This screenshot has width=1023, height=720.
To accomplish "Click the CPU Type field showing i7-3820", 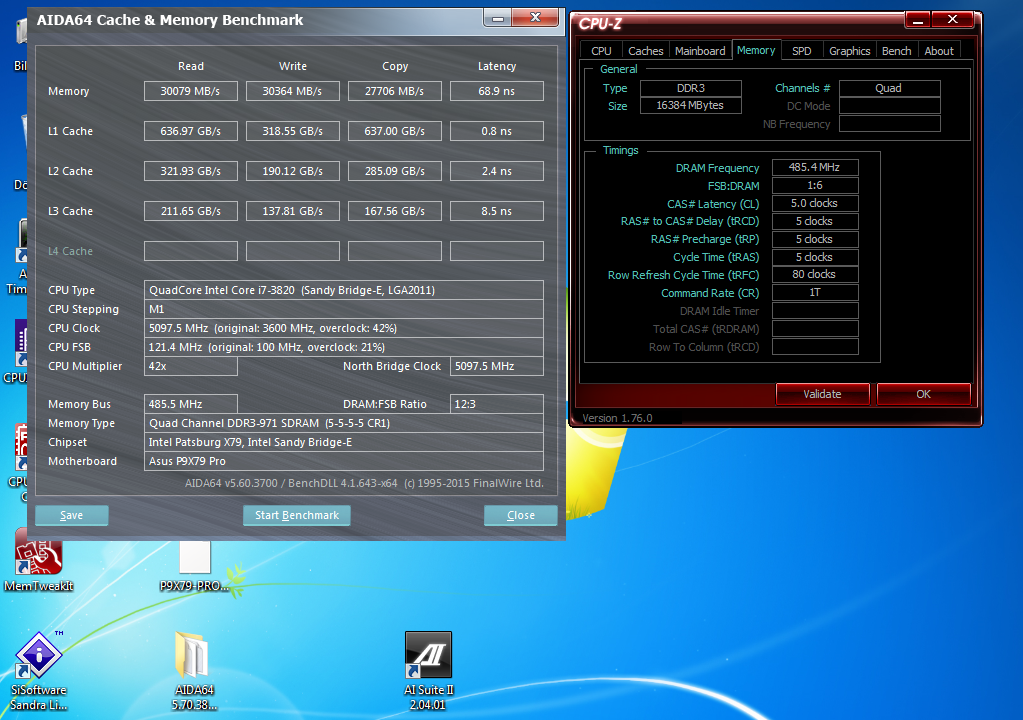I will 344,290.
